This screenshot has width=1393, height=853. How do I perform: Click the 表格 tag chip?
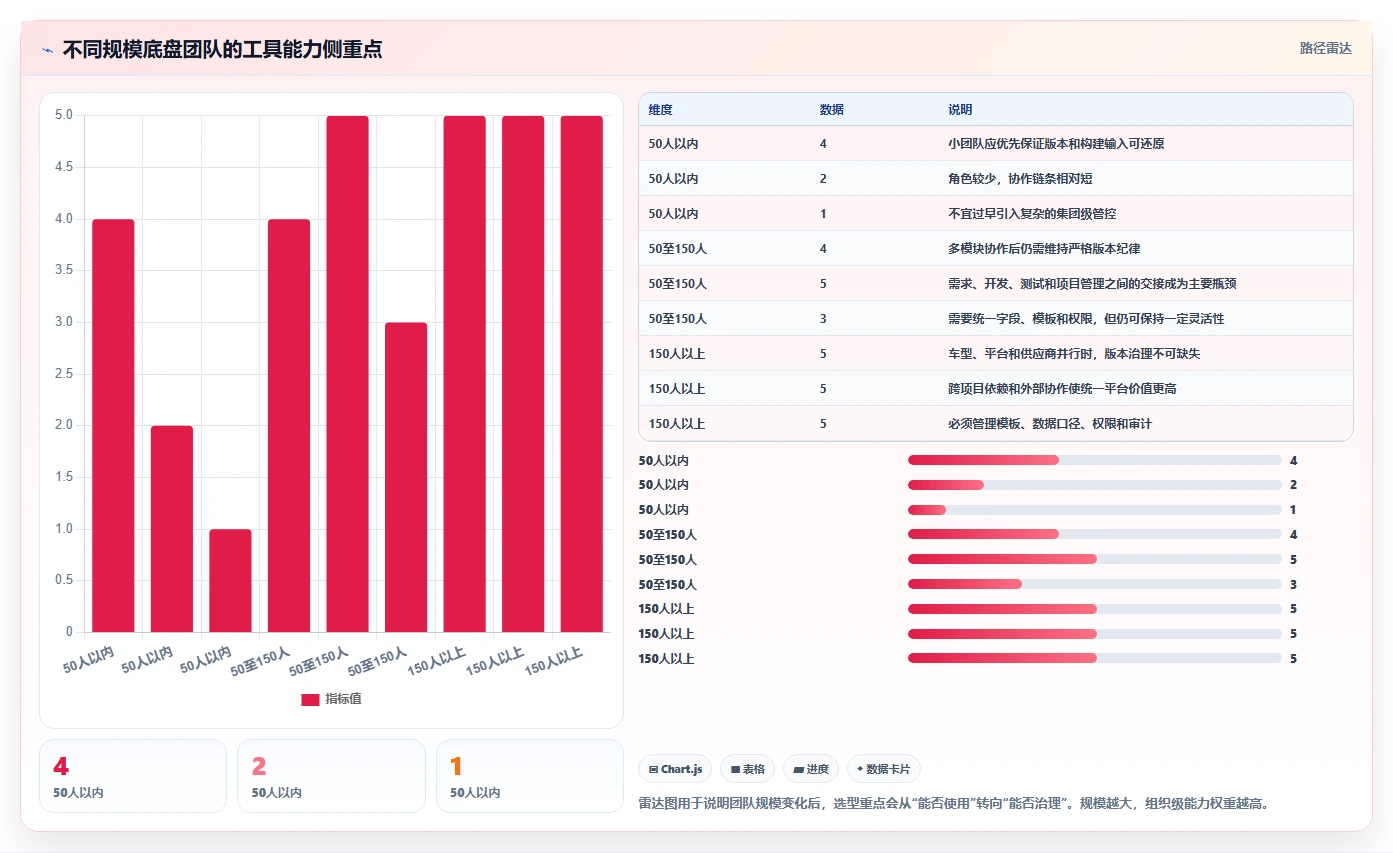coord(748,769)
